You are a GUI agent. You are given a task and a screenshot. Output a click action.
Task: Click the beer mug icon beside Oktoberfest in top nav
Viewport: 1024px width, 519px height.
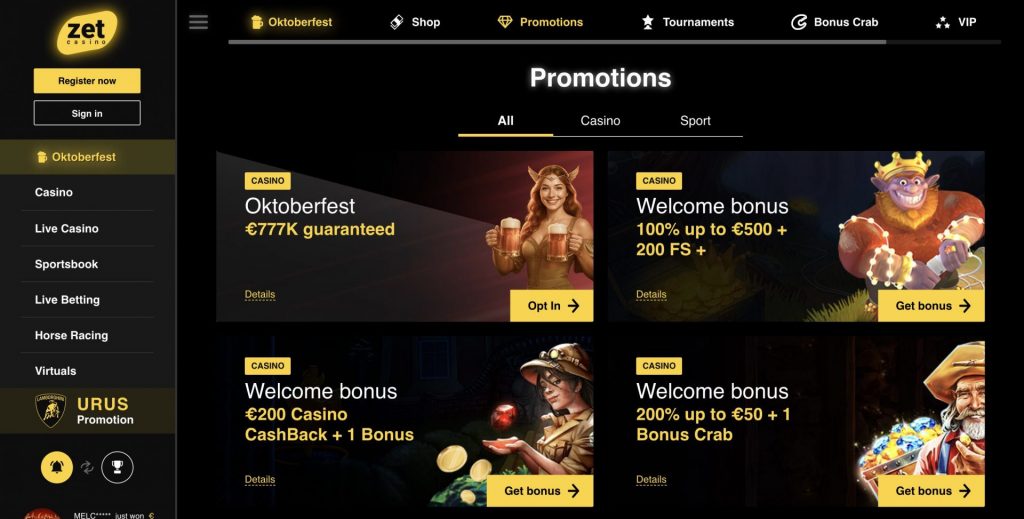coord(257,22)
